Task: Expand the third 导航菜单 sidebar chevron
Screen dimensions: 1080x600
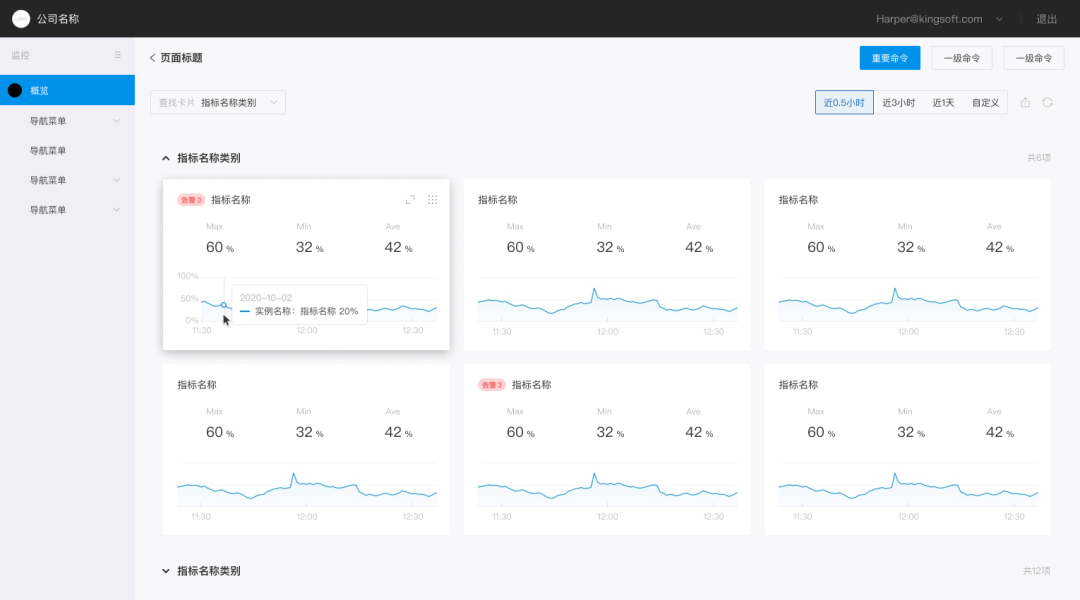Action: coord(116,180)
